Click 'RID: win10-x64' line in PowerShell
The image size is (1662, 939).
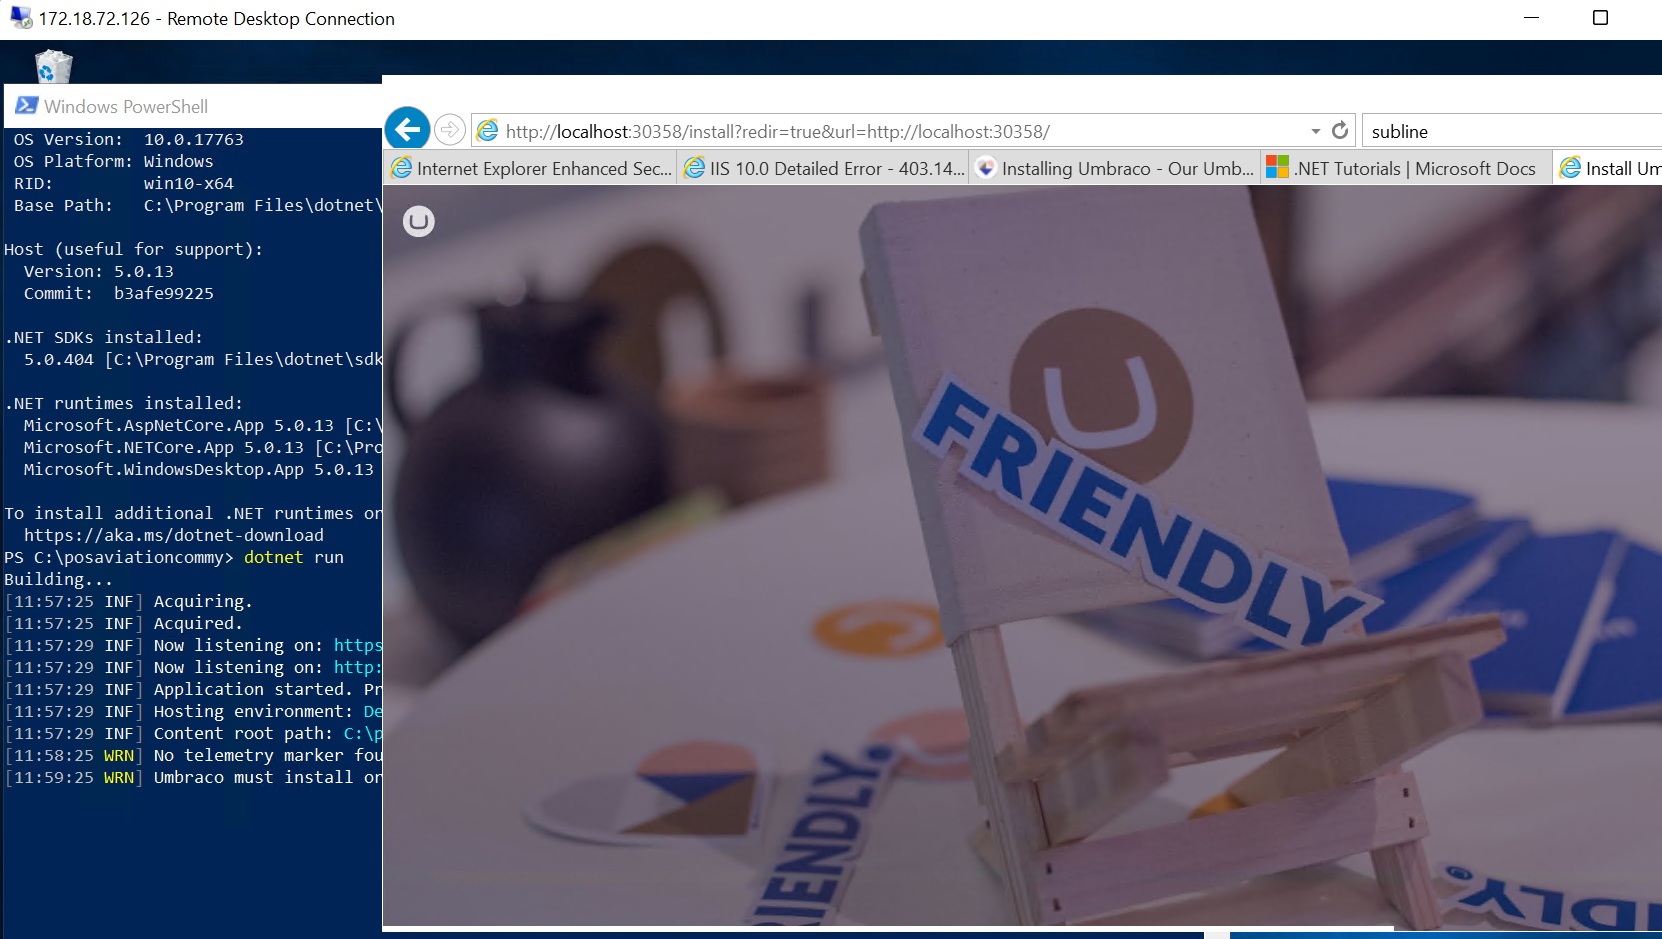coord(124,183)
